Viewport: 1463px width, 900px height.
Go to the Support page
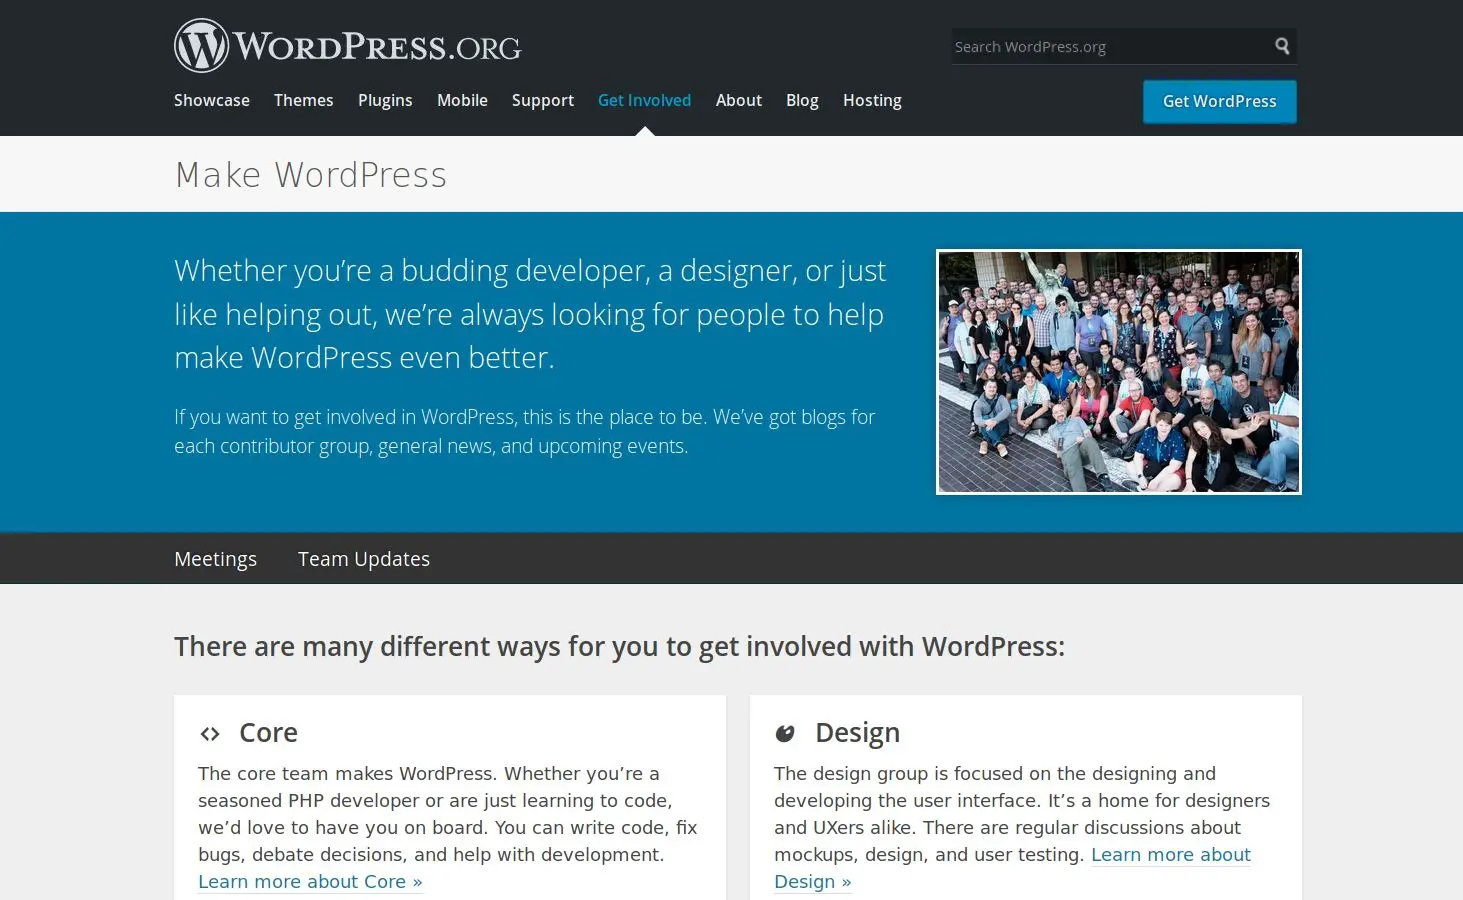click(542, 100)
